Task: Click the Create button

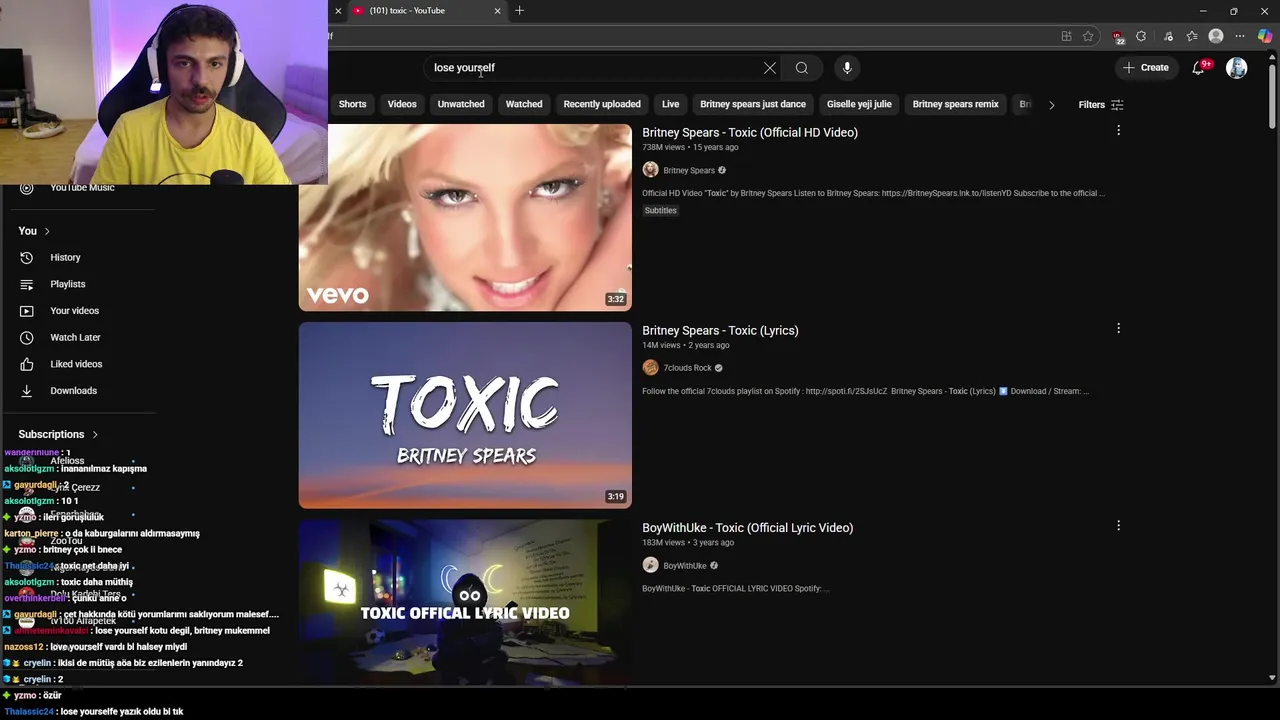Action: point(1146,68)
